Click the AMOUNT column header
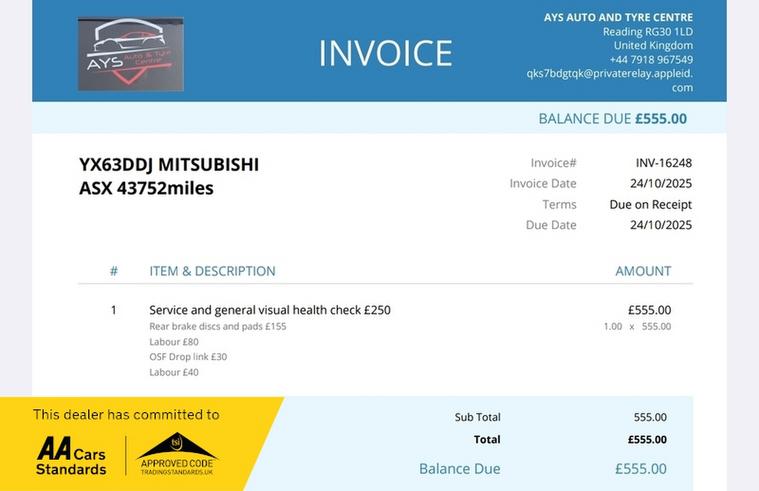The width and height of the screenshot is (759, 491). click(643, 271)
